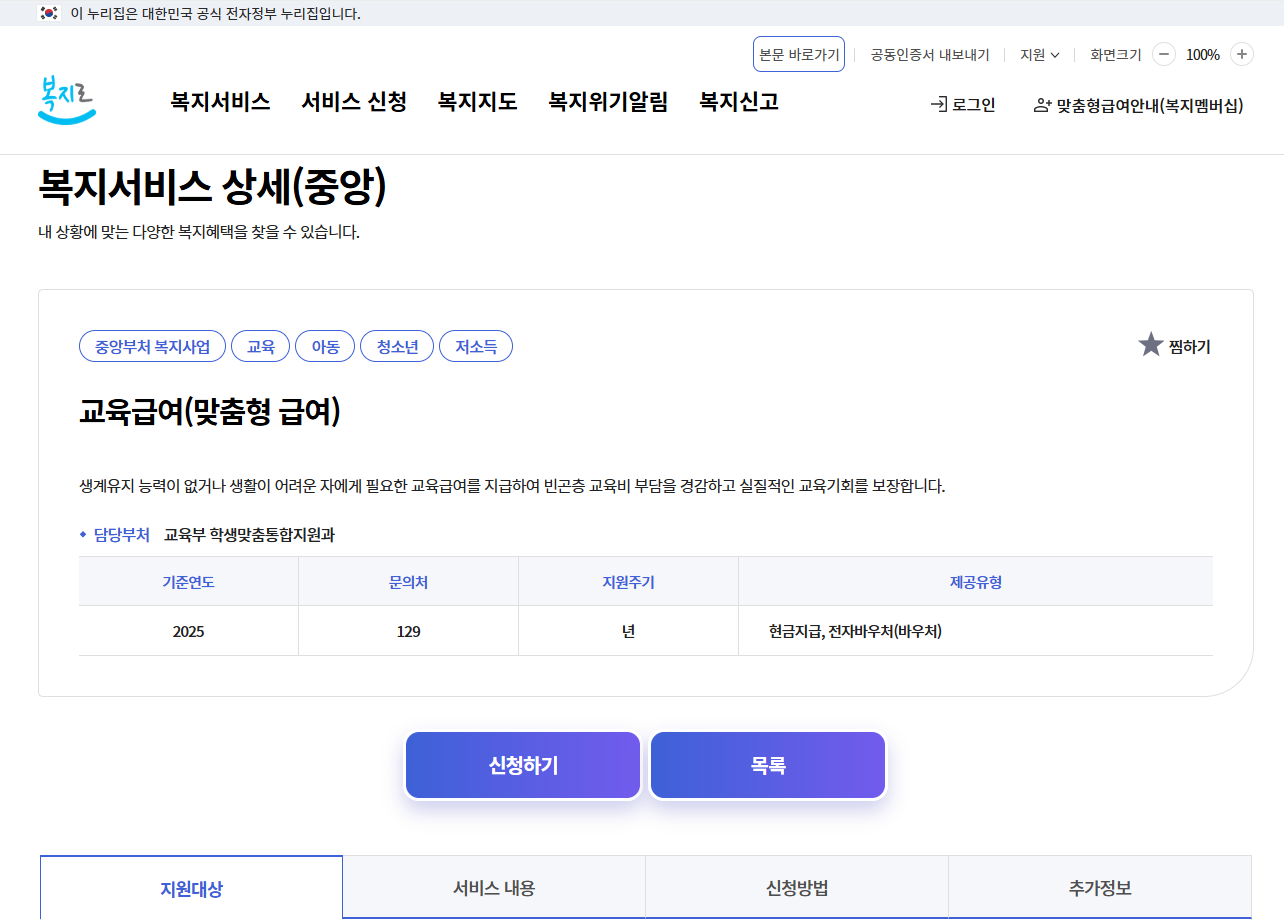
Task: Click the screen size decrease (−) icon
Action: coord(1163,55)
